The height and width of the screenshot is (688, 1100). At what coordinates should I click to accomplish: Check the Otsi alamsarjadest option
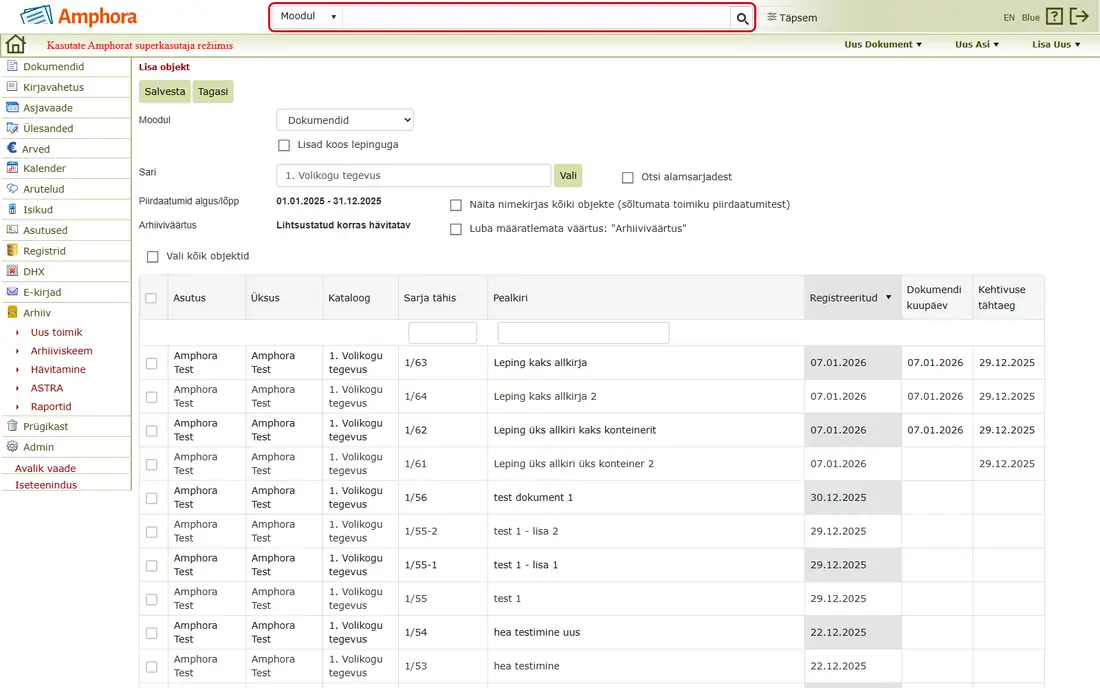pos(628,177)
